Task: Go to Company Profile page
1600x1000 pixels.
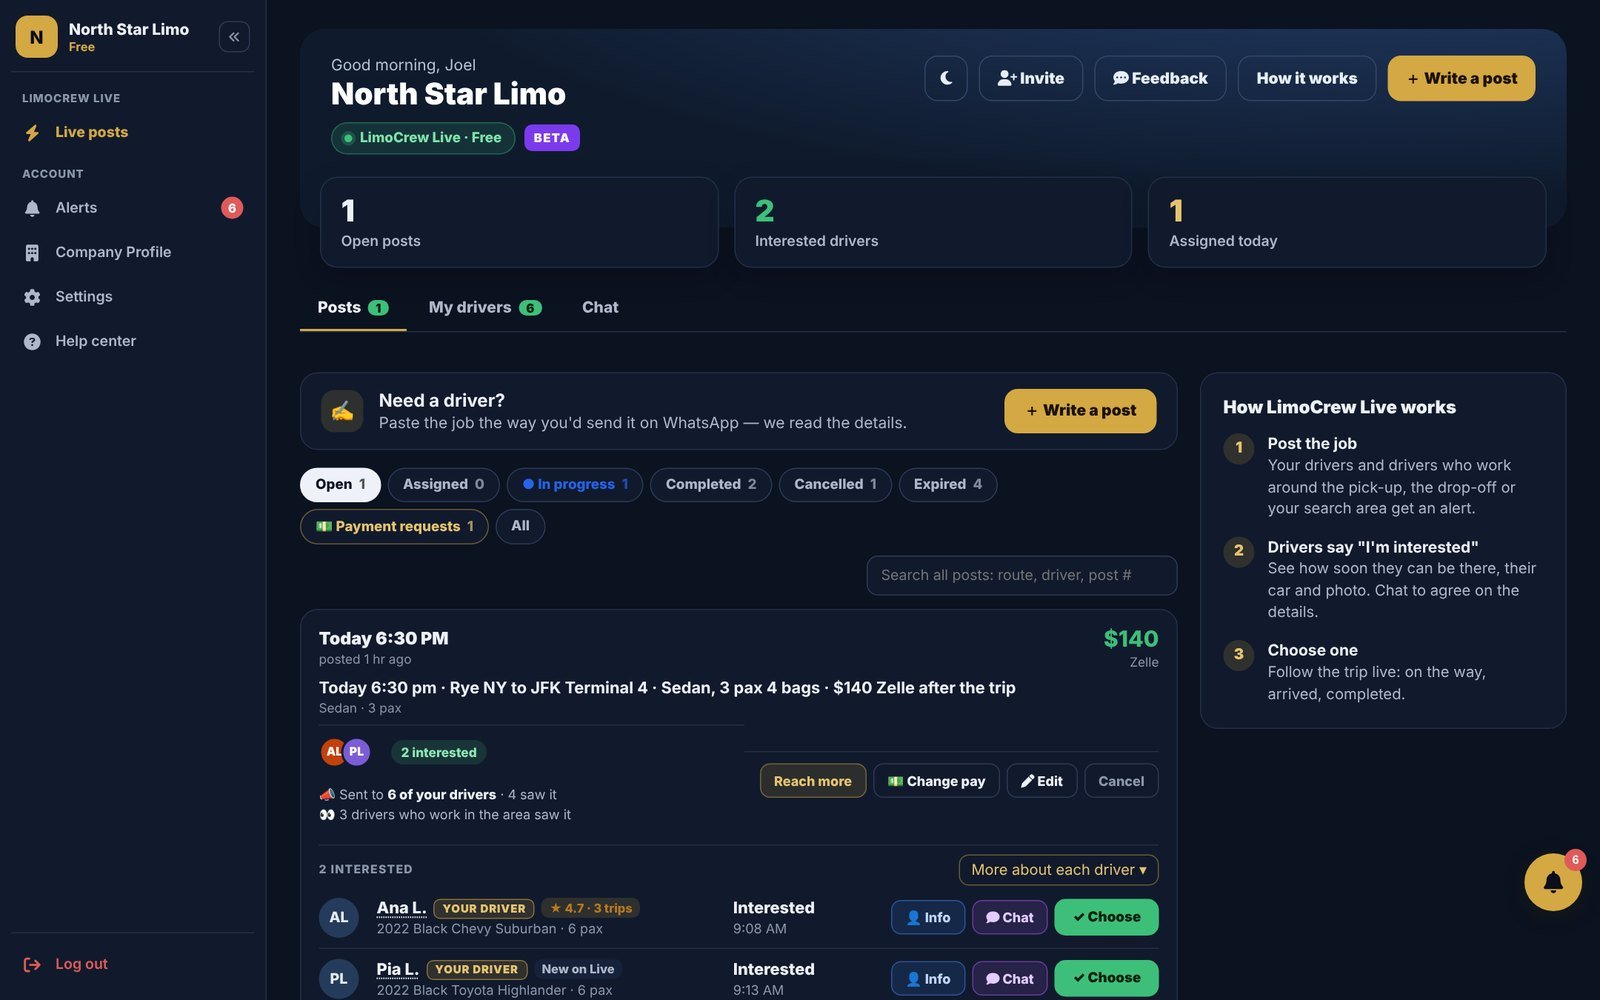Action: [132, 252]
